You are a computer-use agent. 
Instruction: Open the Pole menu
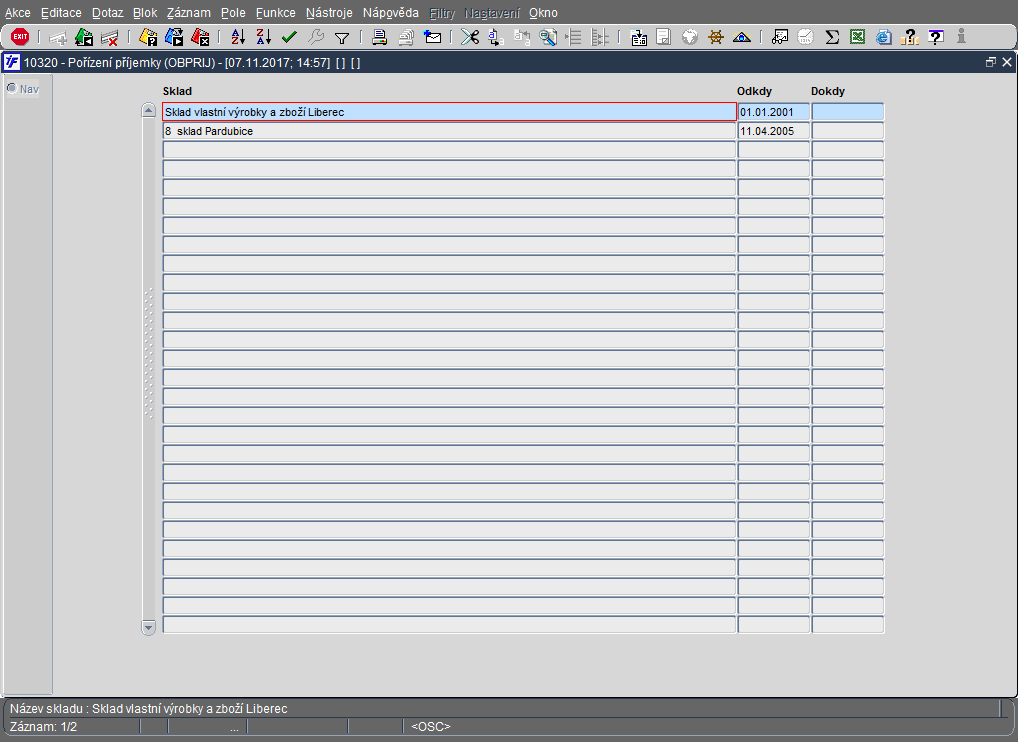pos(233,13)
